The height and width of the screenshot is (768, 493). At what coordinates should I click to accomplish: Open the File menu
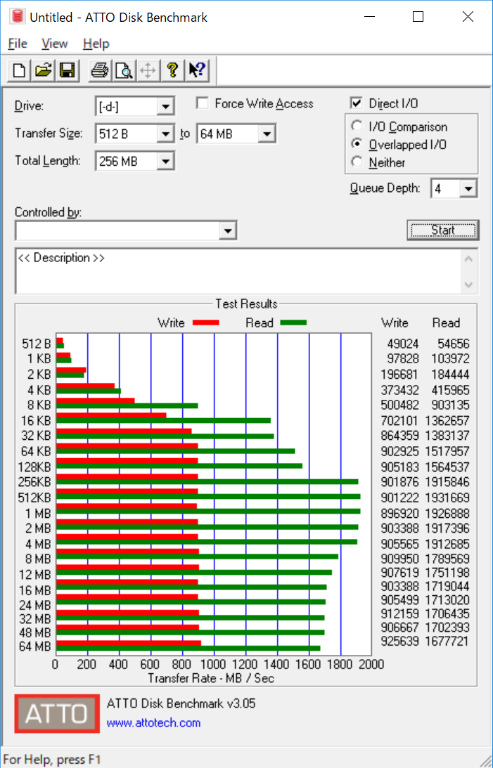point(17,44)
